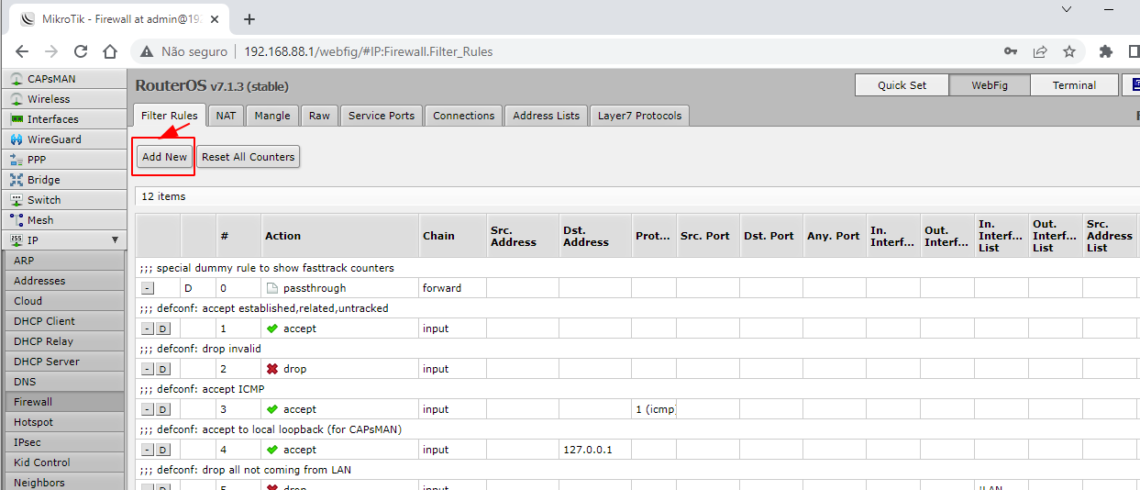1140x490 pixels.
Task: Click the Mesh sidebar icon
Action: (17, 220)
